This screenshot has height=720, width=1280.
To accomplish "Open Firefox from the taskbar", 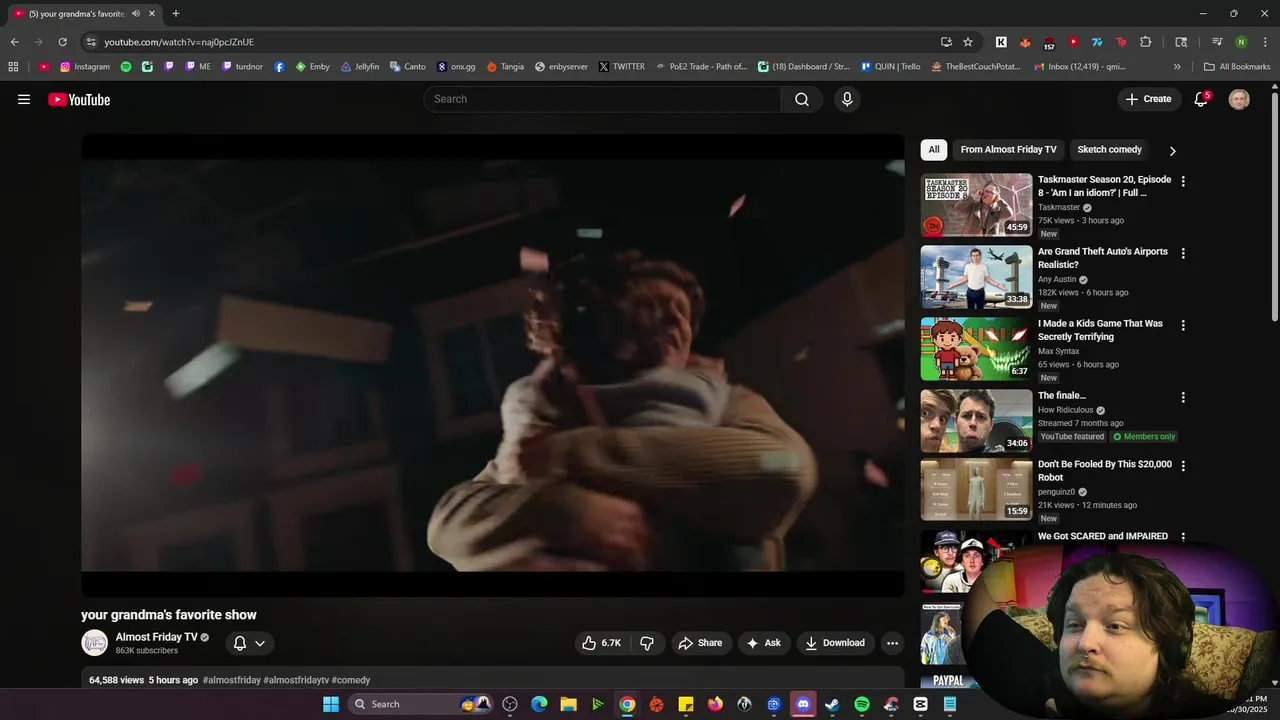I will 715,704.
